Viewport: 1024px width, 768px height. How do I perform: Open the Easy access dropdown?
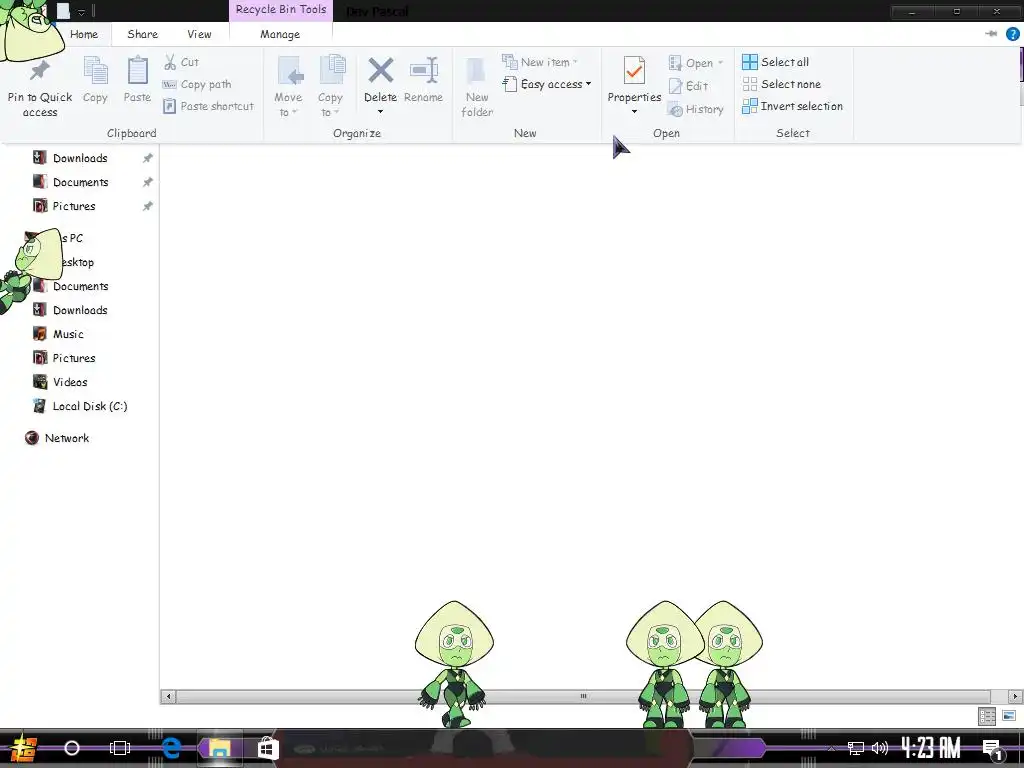[x=547, y=84]
